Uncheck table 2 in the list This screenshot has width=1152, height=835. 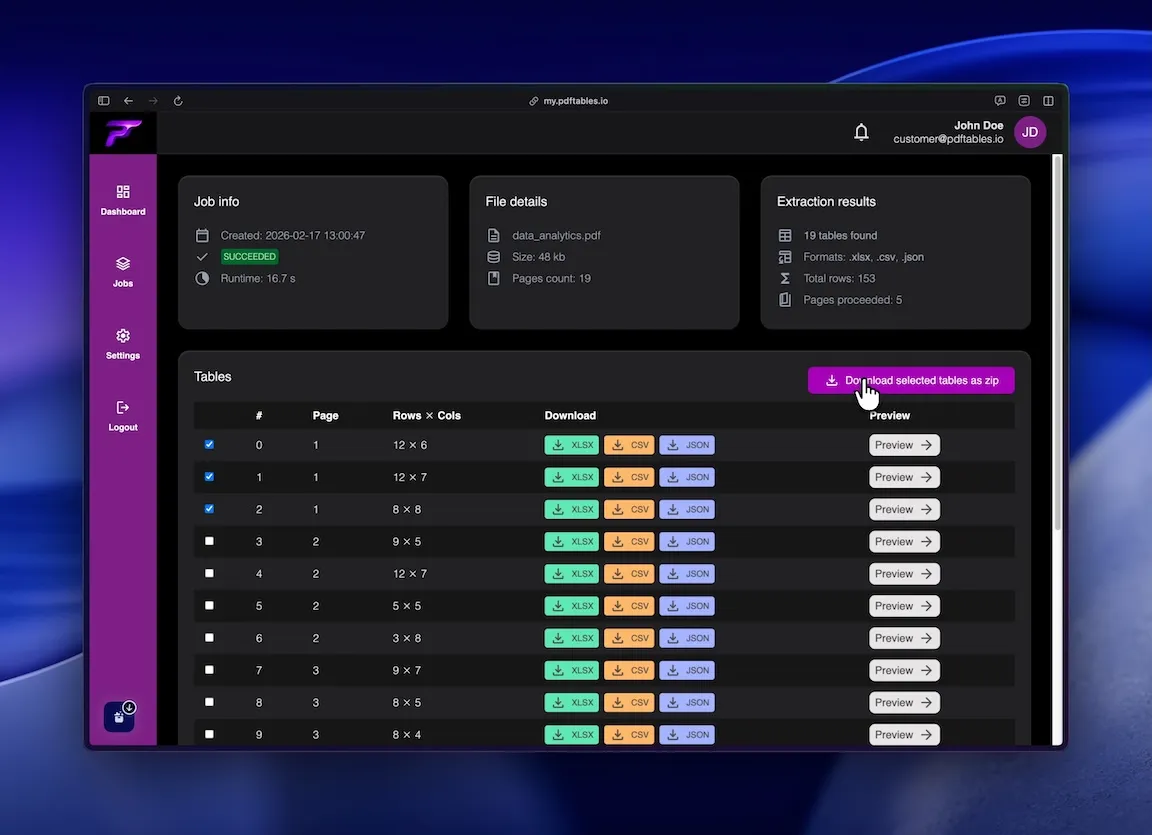209,509
